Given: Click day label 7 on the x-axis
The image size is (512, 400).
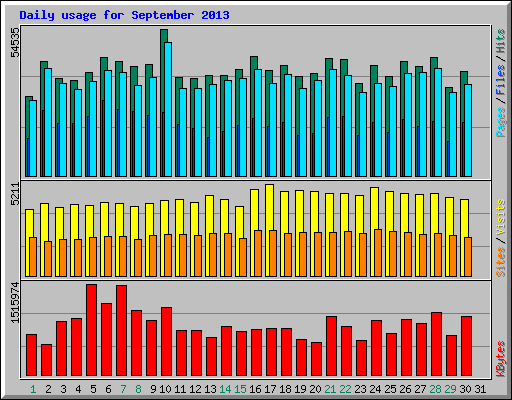Looking at the screenshot, I should click(x=123, y=389).
